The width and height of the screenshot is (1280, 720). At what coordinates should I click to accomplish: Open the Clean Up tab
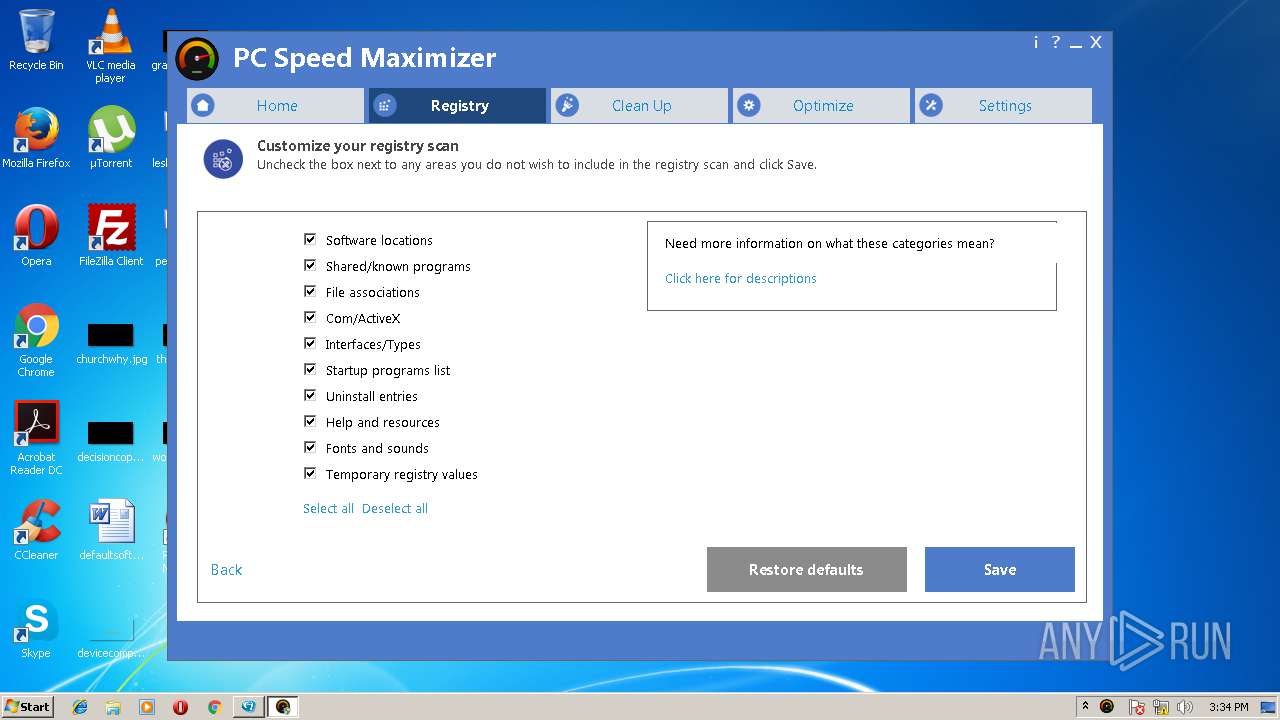click(x=640, y=105)
